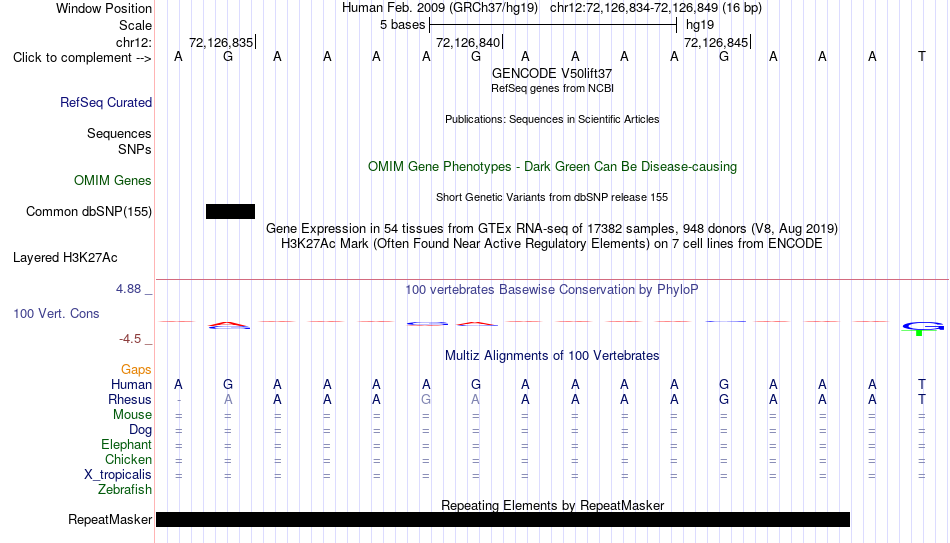Image resolution: width=950 pixels, height=543 pixels.
Task: Click the orange Gaps label
Action: click(136, 369)
